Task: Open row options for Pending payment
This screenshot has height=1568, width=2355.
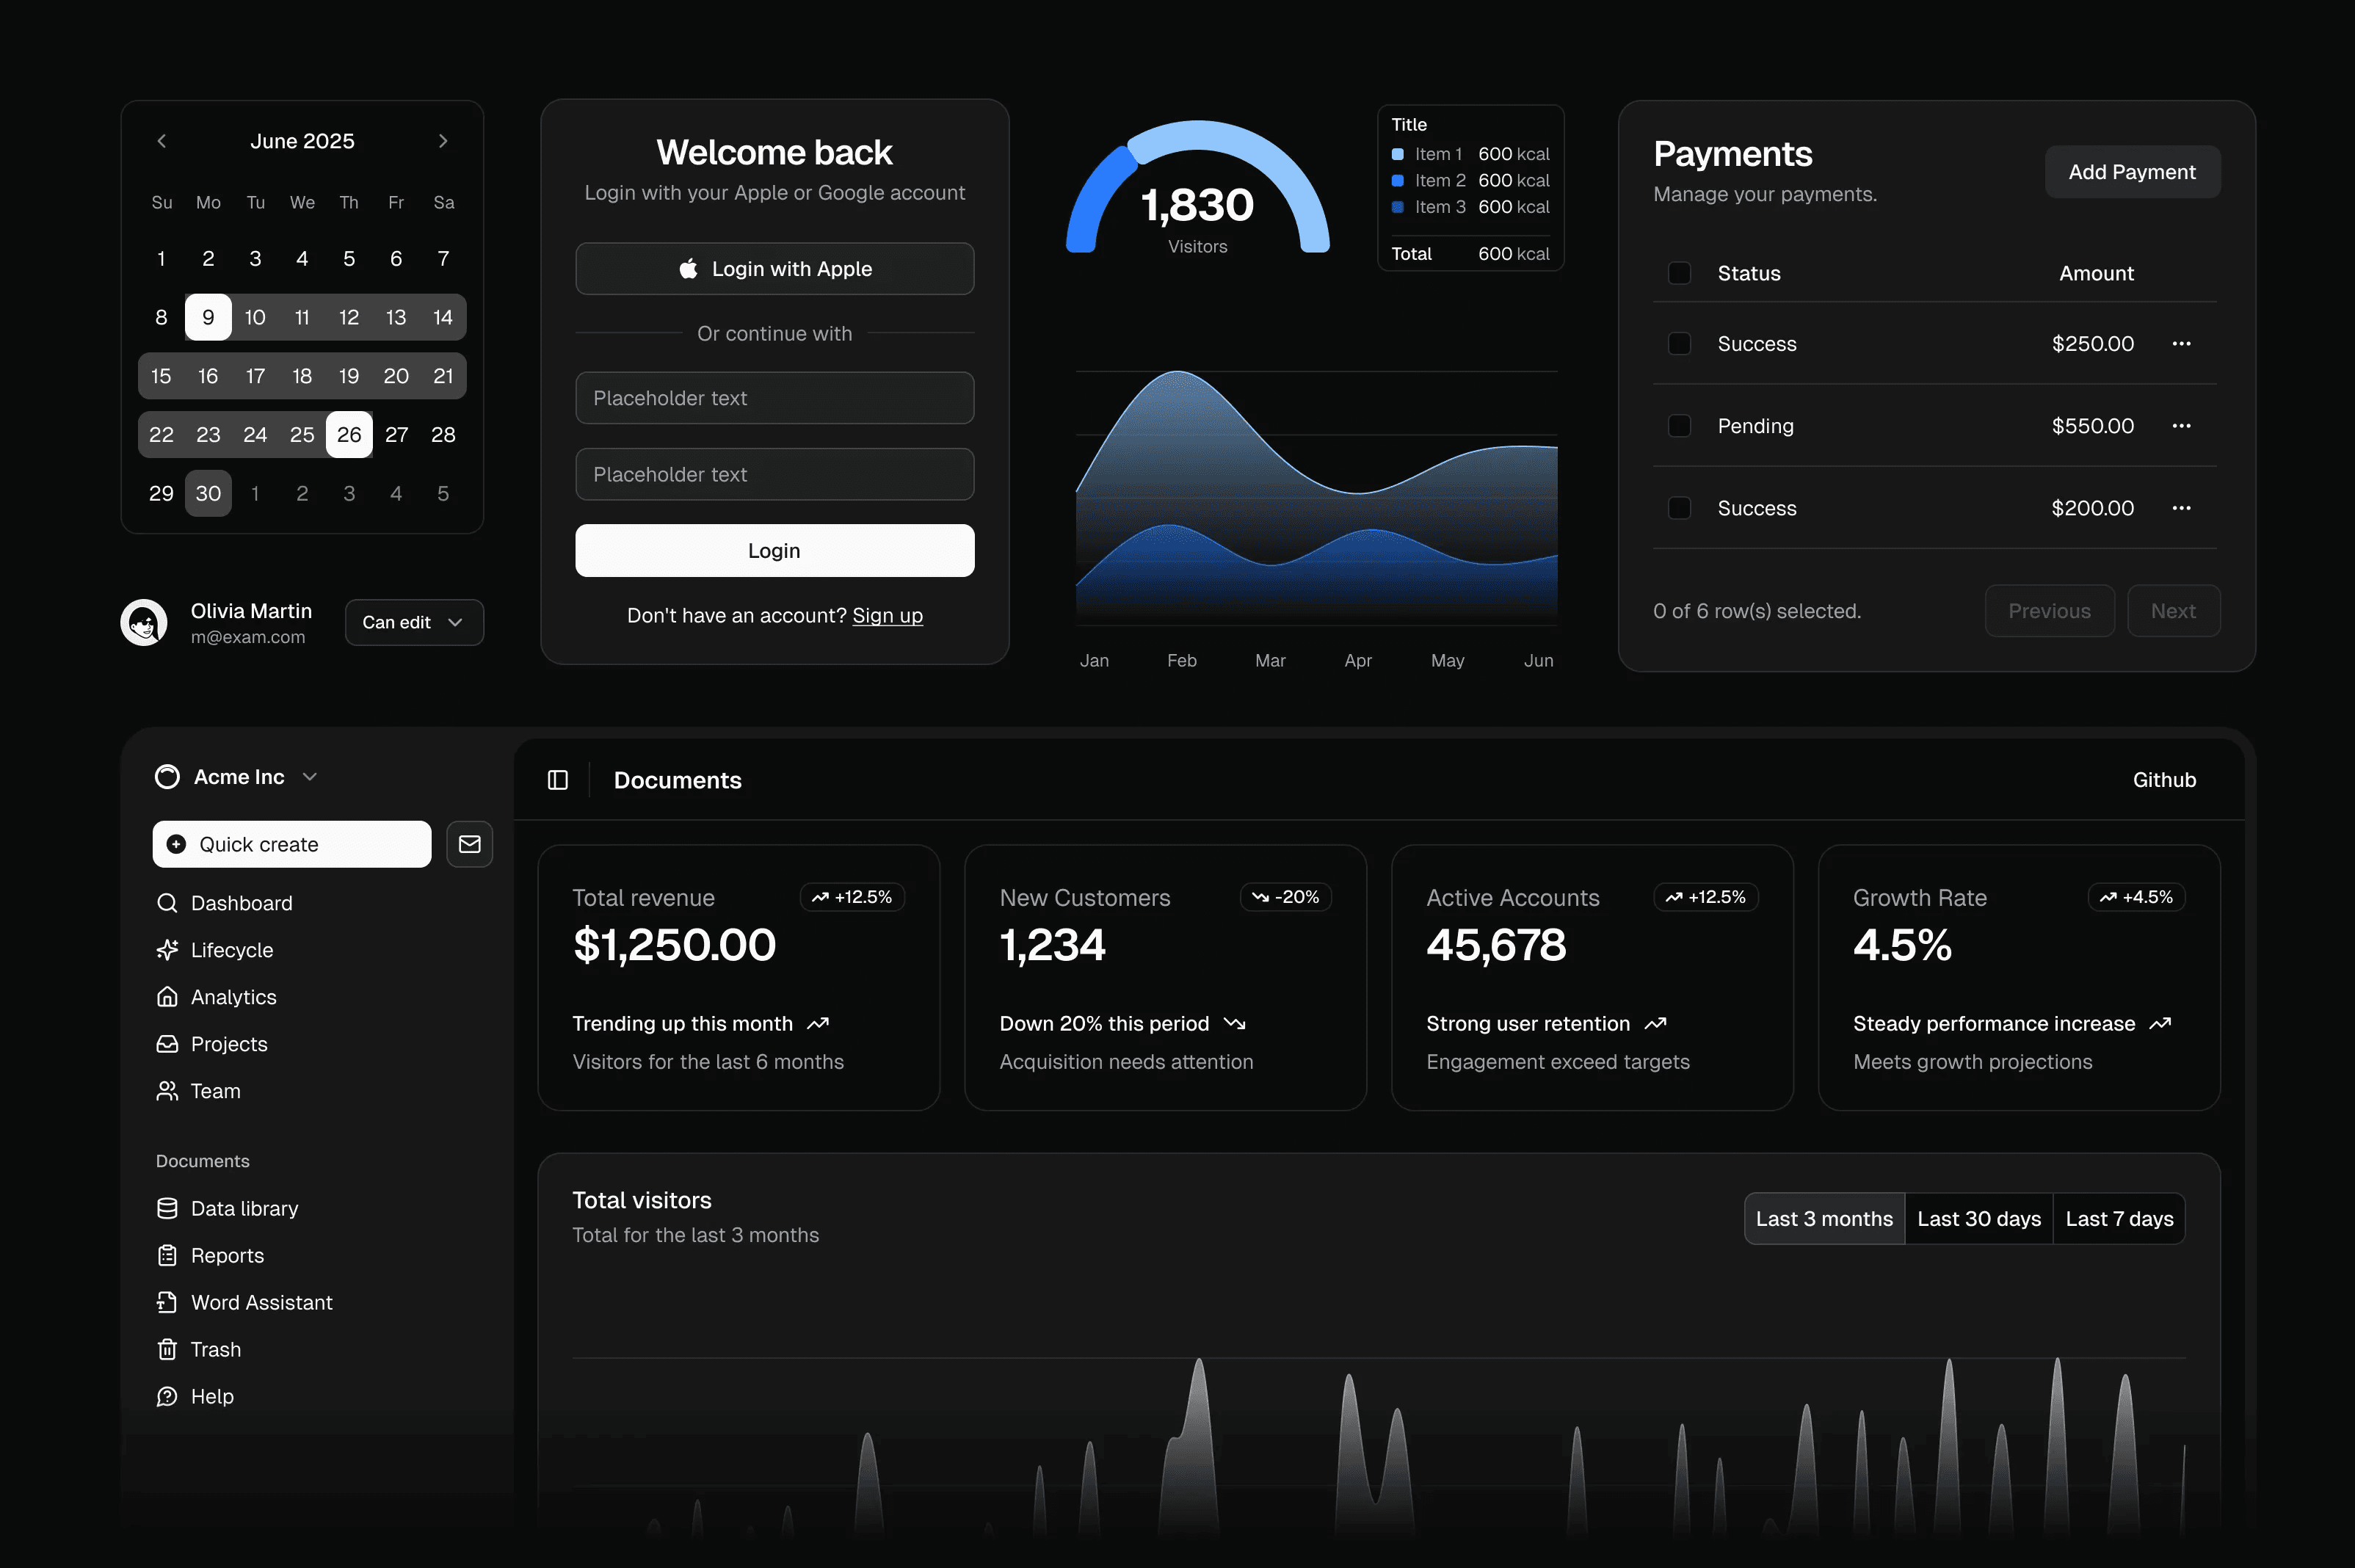Action: 2181,426
